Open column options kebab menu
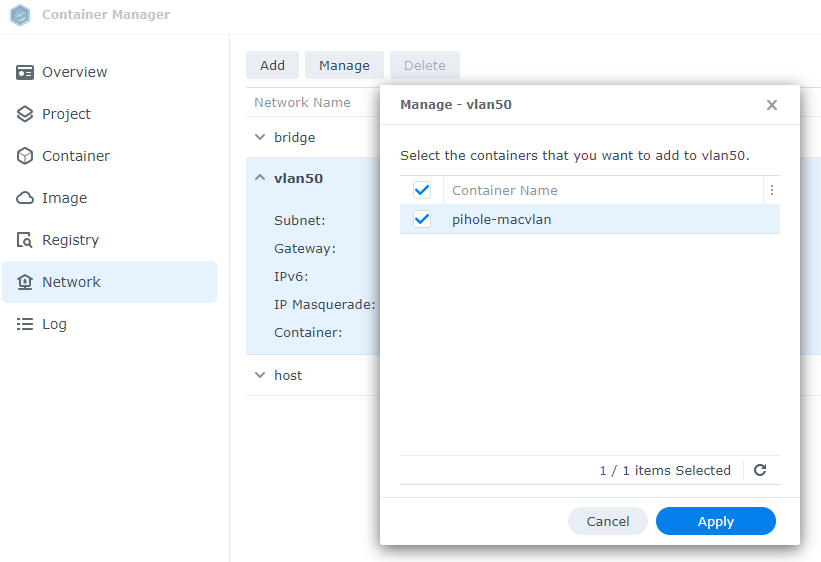This screenshot has height=562, width=821. coord(772,190)
